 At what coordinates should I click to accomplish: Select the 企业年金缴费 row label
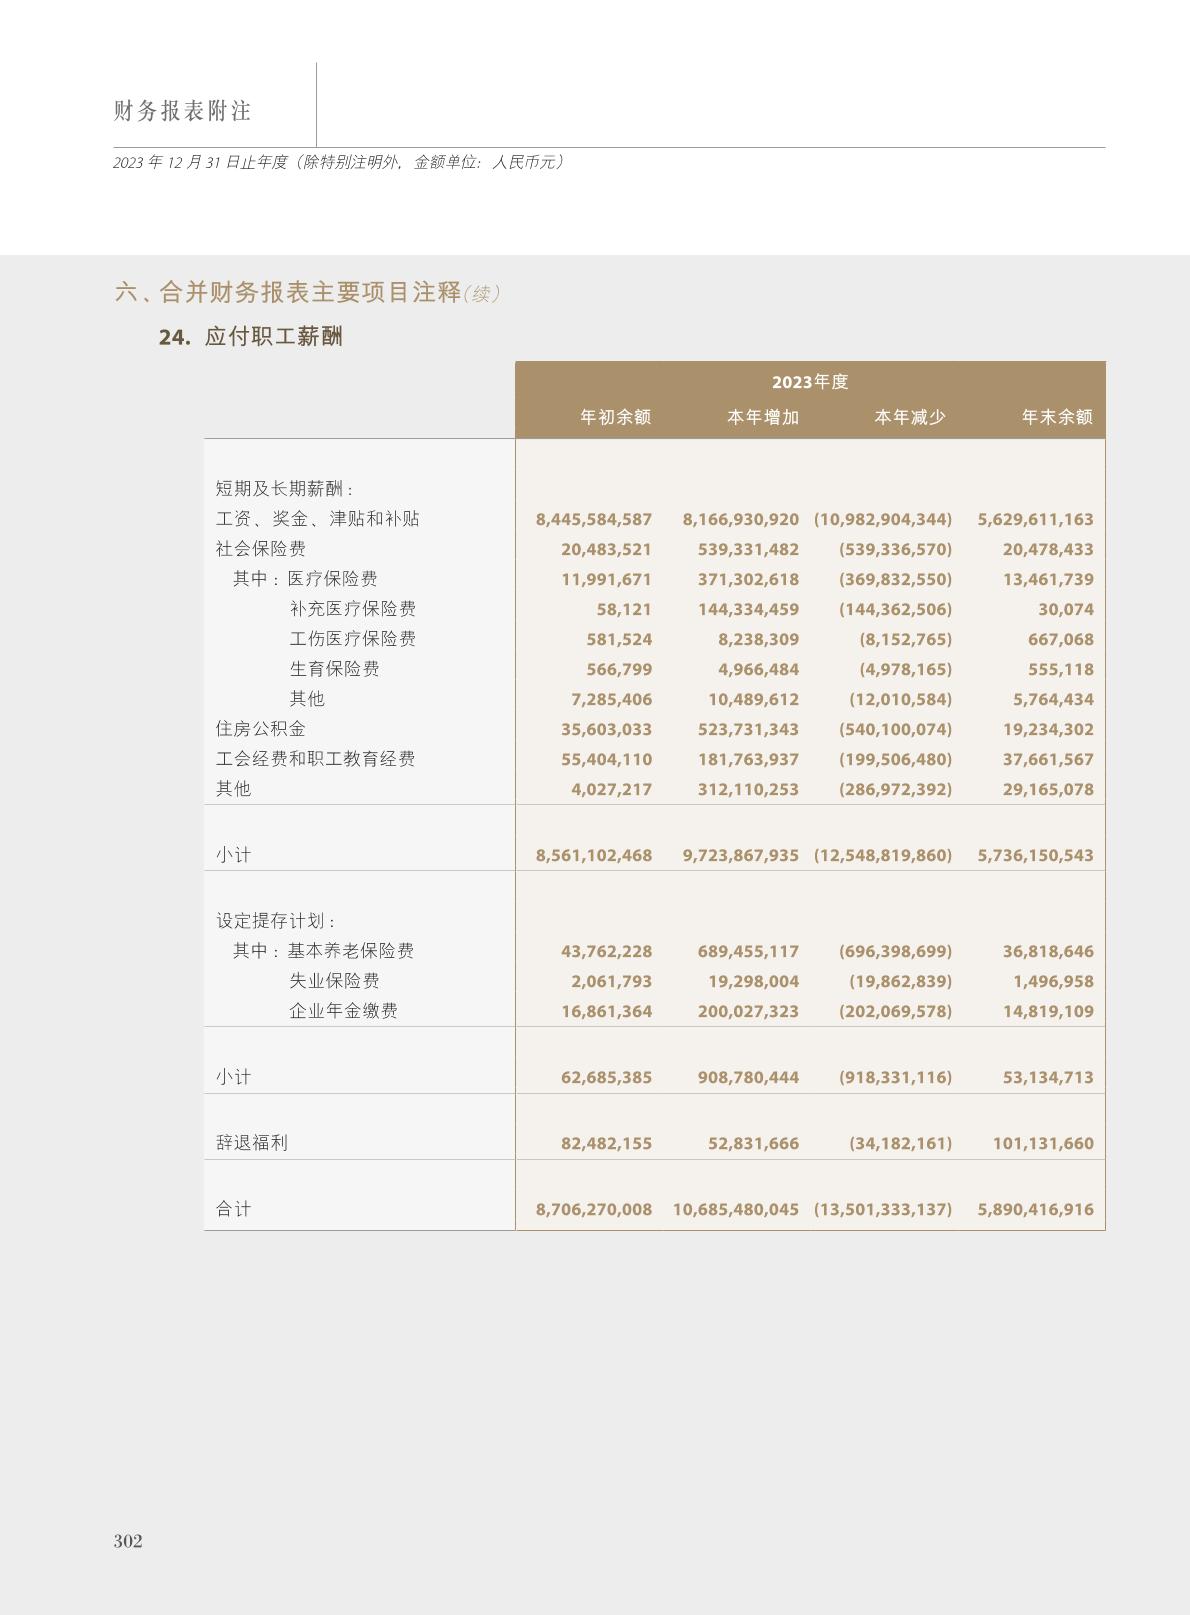point(343,1011)
